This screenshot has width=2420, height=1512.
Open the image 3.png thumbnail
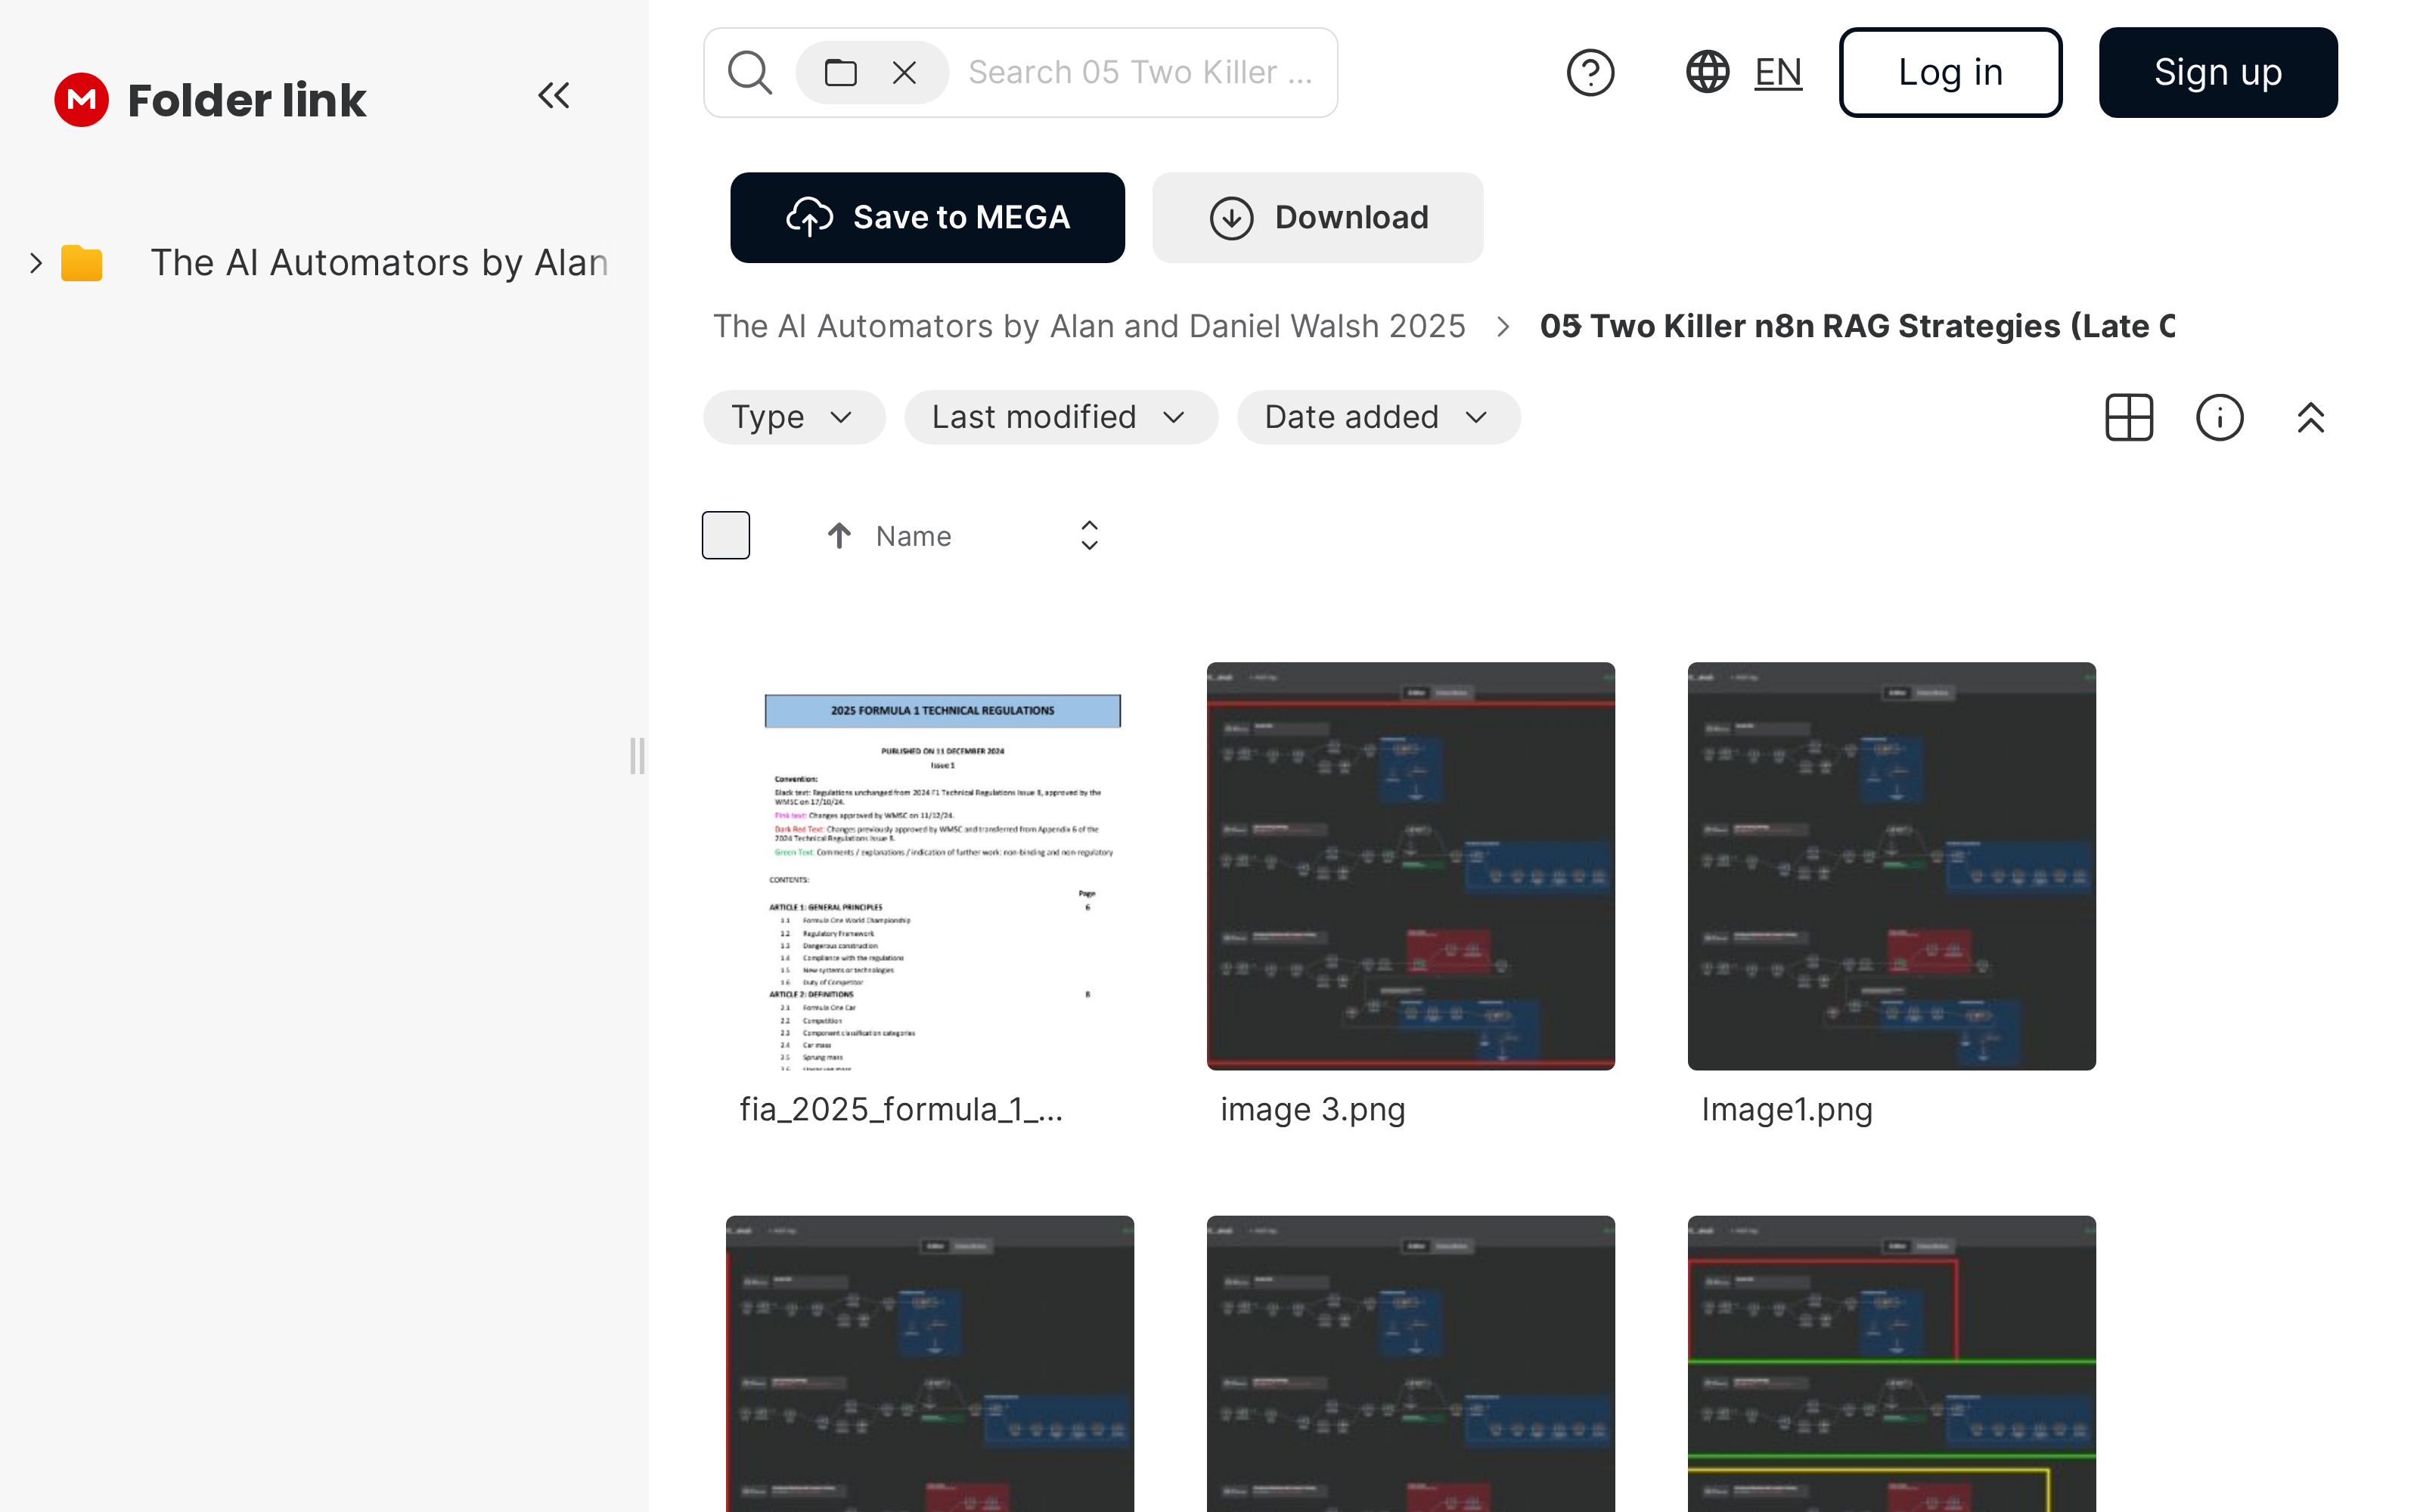tap(1410, 866)
